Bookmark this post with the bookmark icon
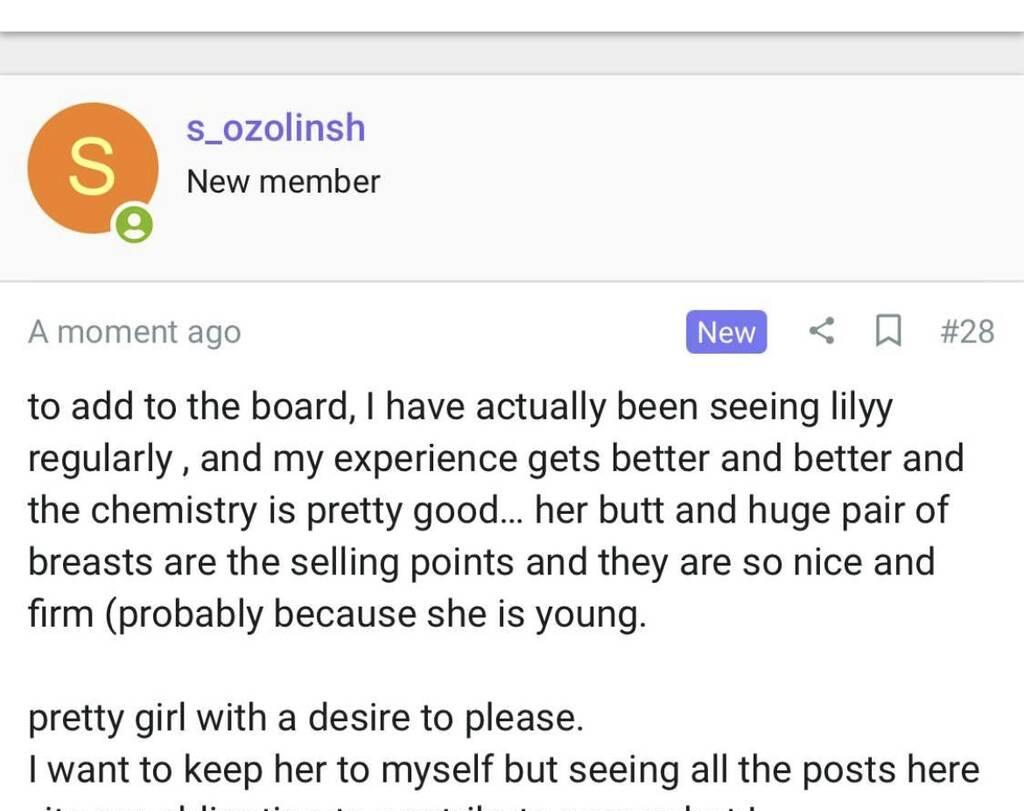This screenshot has width=1024, height=811. (x=887, y=331)
